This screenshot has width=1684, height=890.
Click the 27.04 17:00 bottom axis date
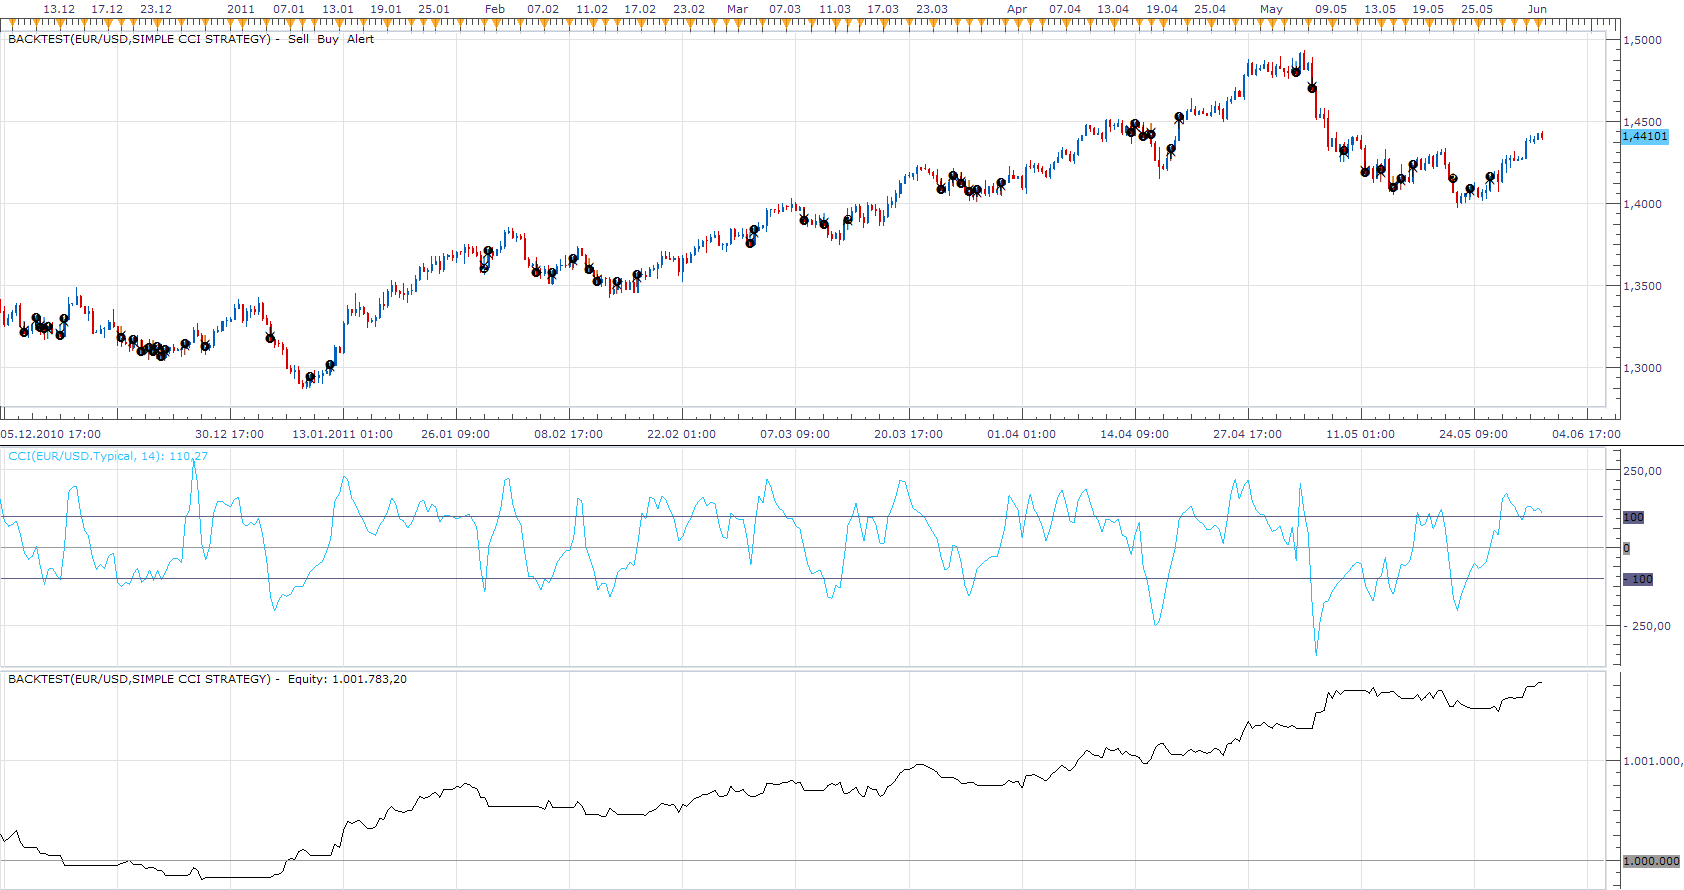pos(1247,434)
